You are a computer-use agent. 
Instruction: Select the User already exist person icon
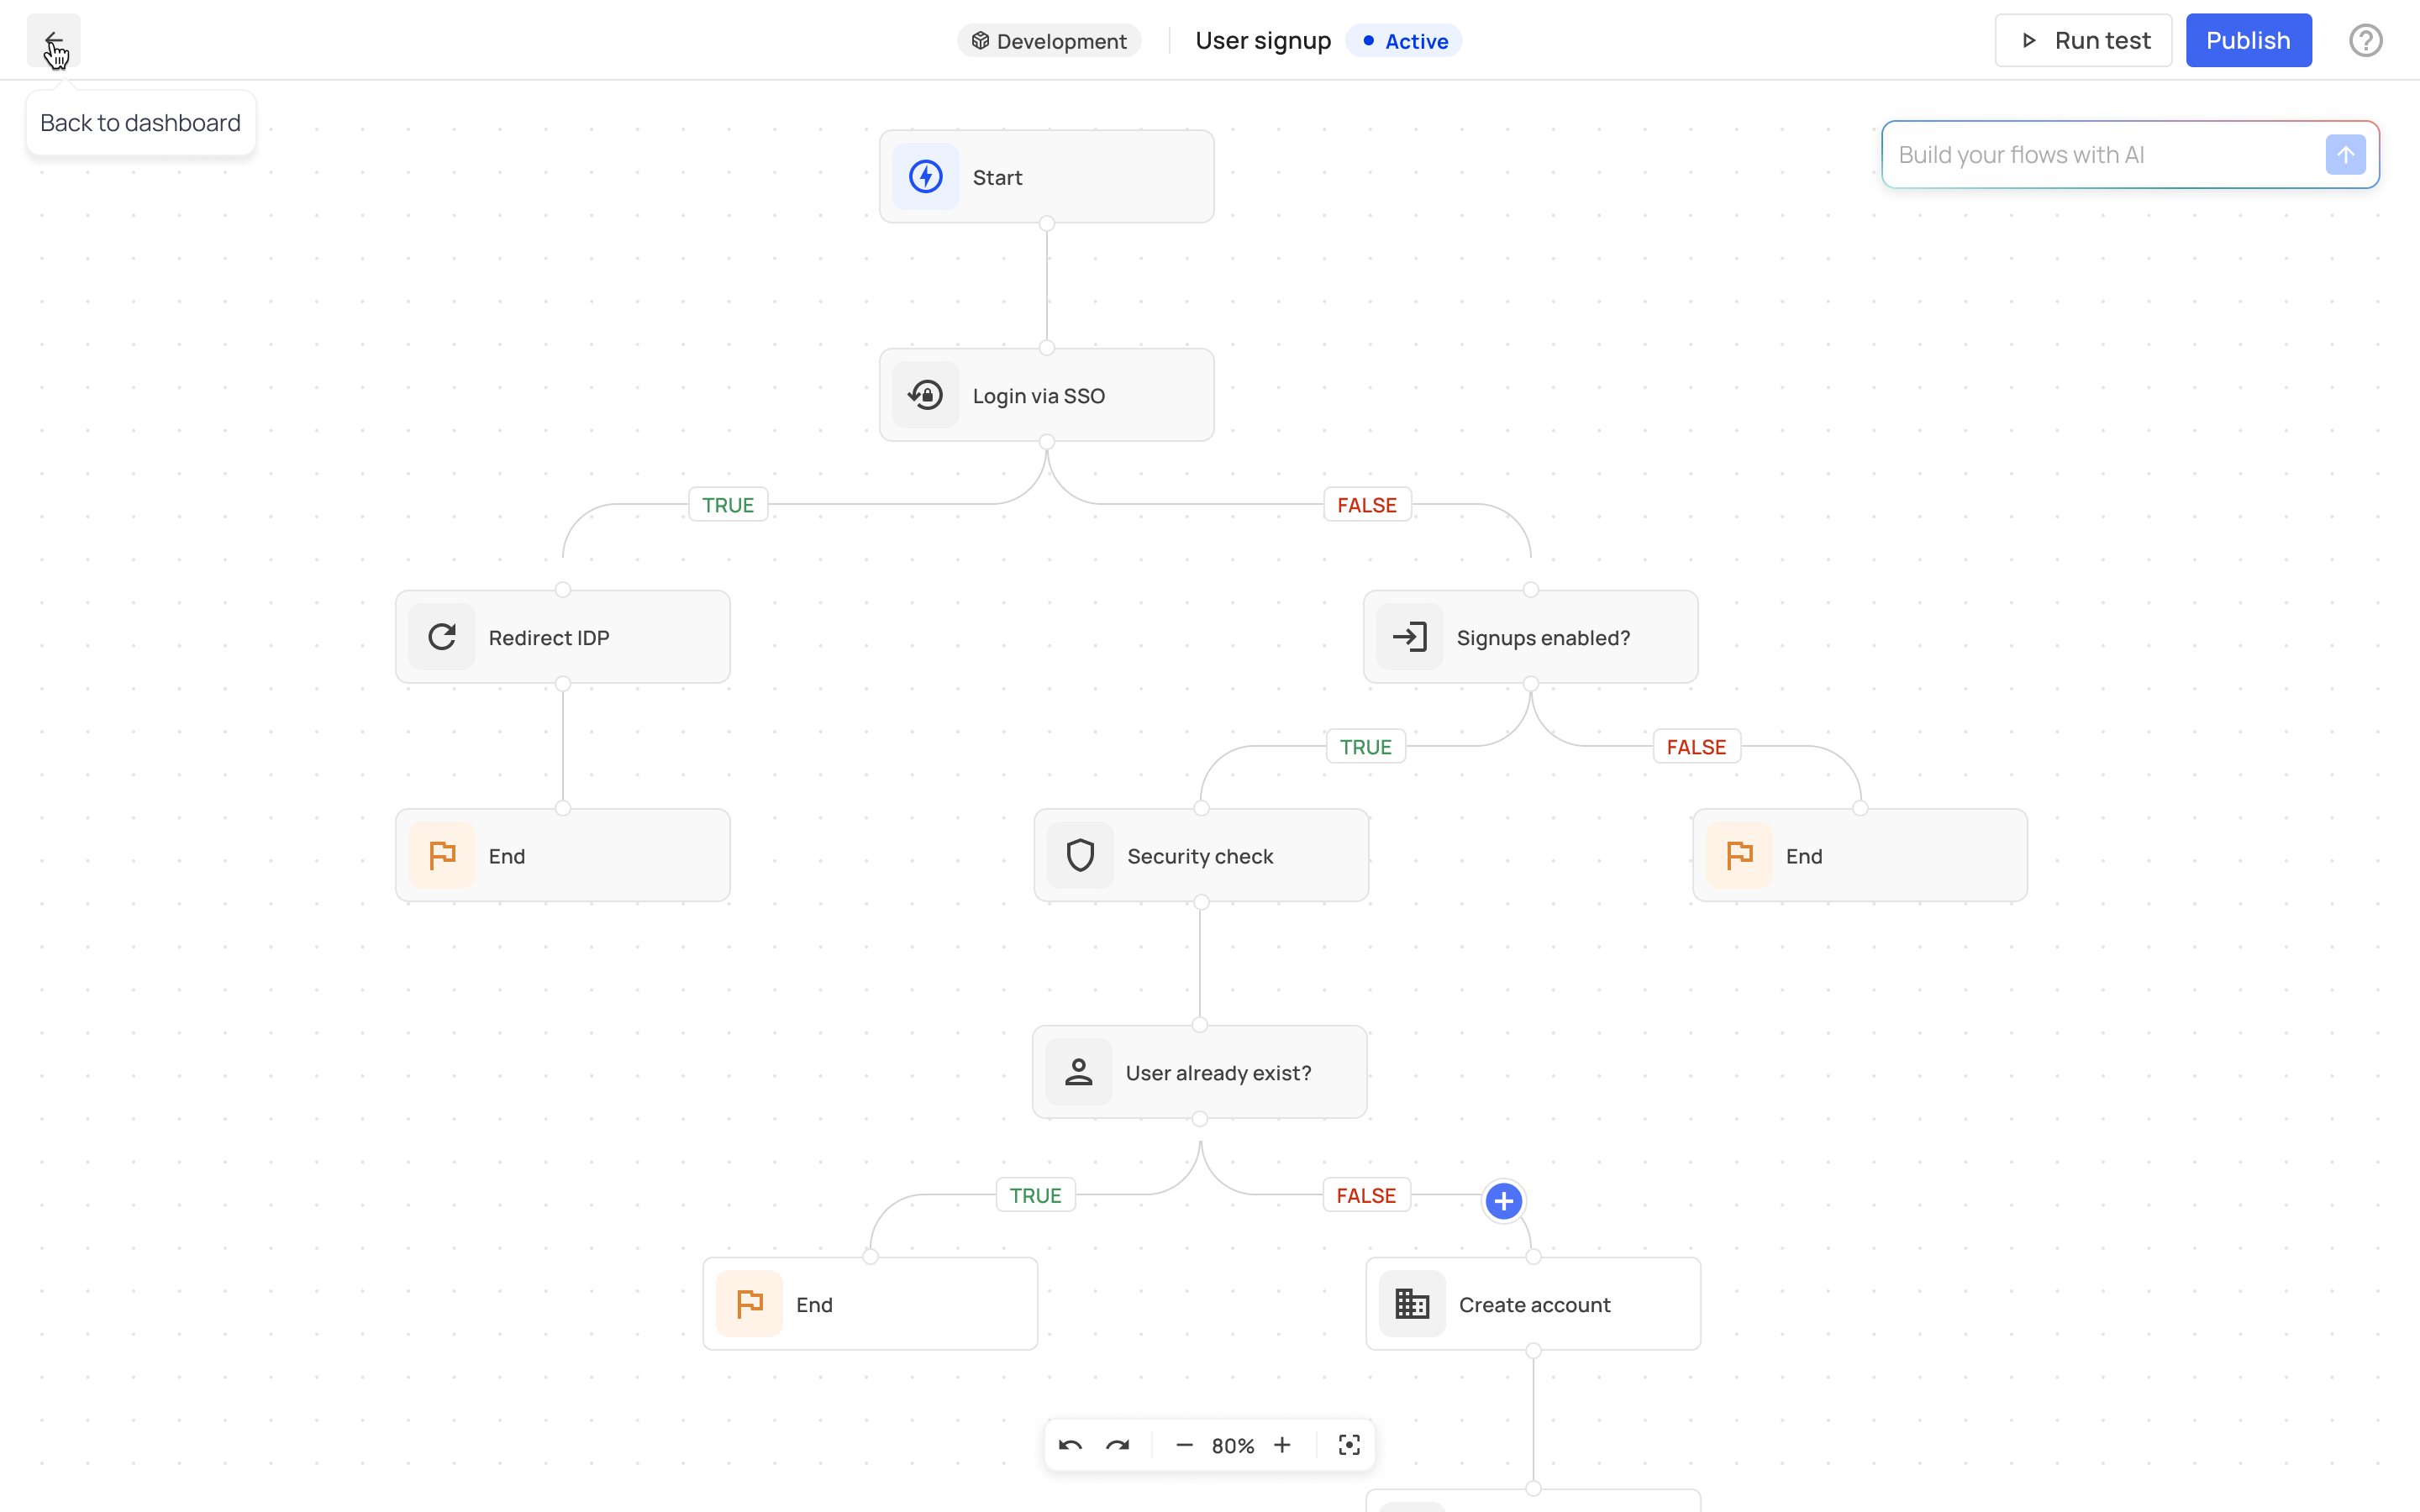click(1078, 1071)
